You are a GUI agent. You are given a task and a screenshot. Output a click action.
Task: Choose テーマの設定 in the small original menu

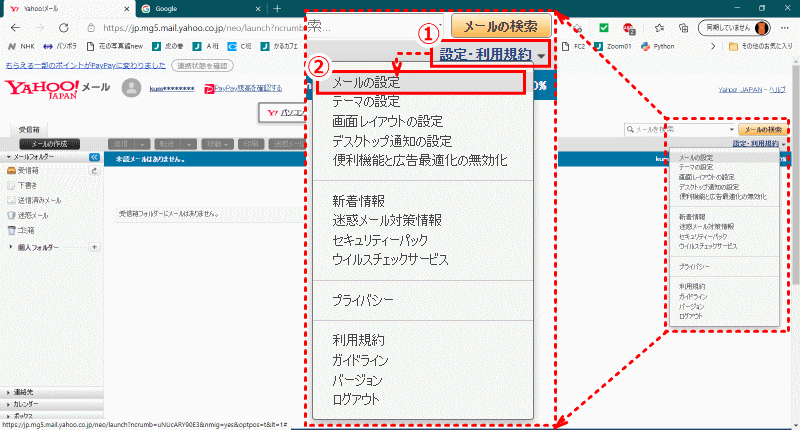pyautogui.click(x=695, y=167)
